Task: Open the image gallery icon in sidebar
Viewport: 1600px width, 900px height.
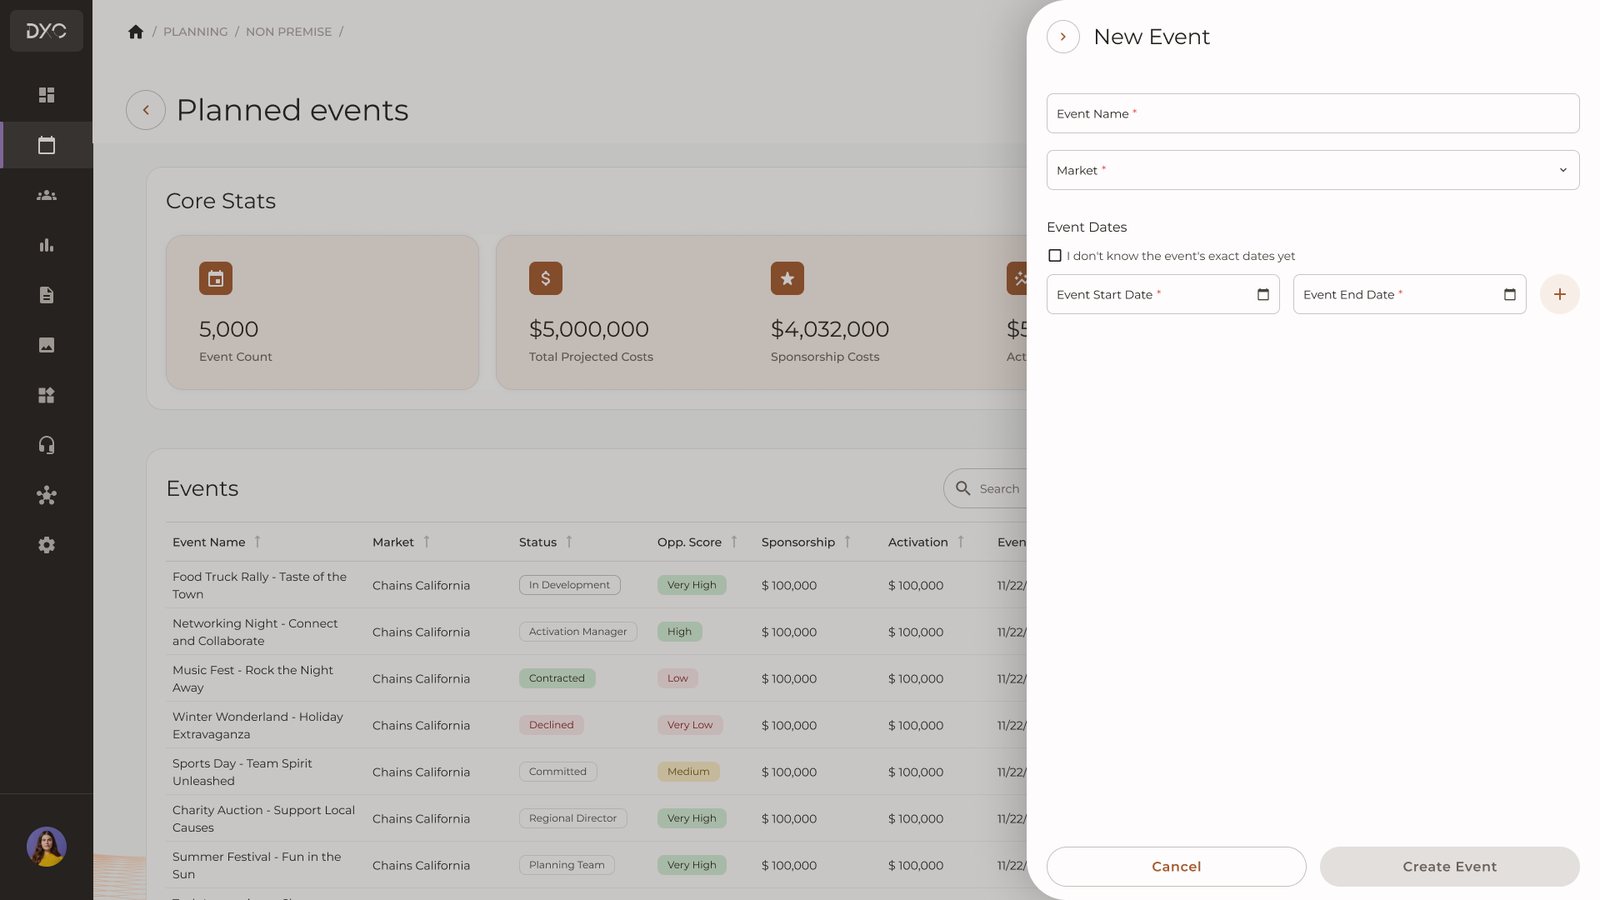Action: (46, 345)
